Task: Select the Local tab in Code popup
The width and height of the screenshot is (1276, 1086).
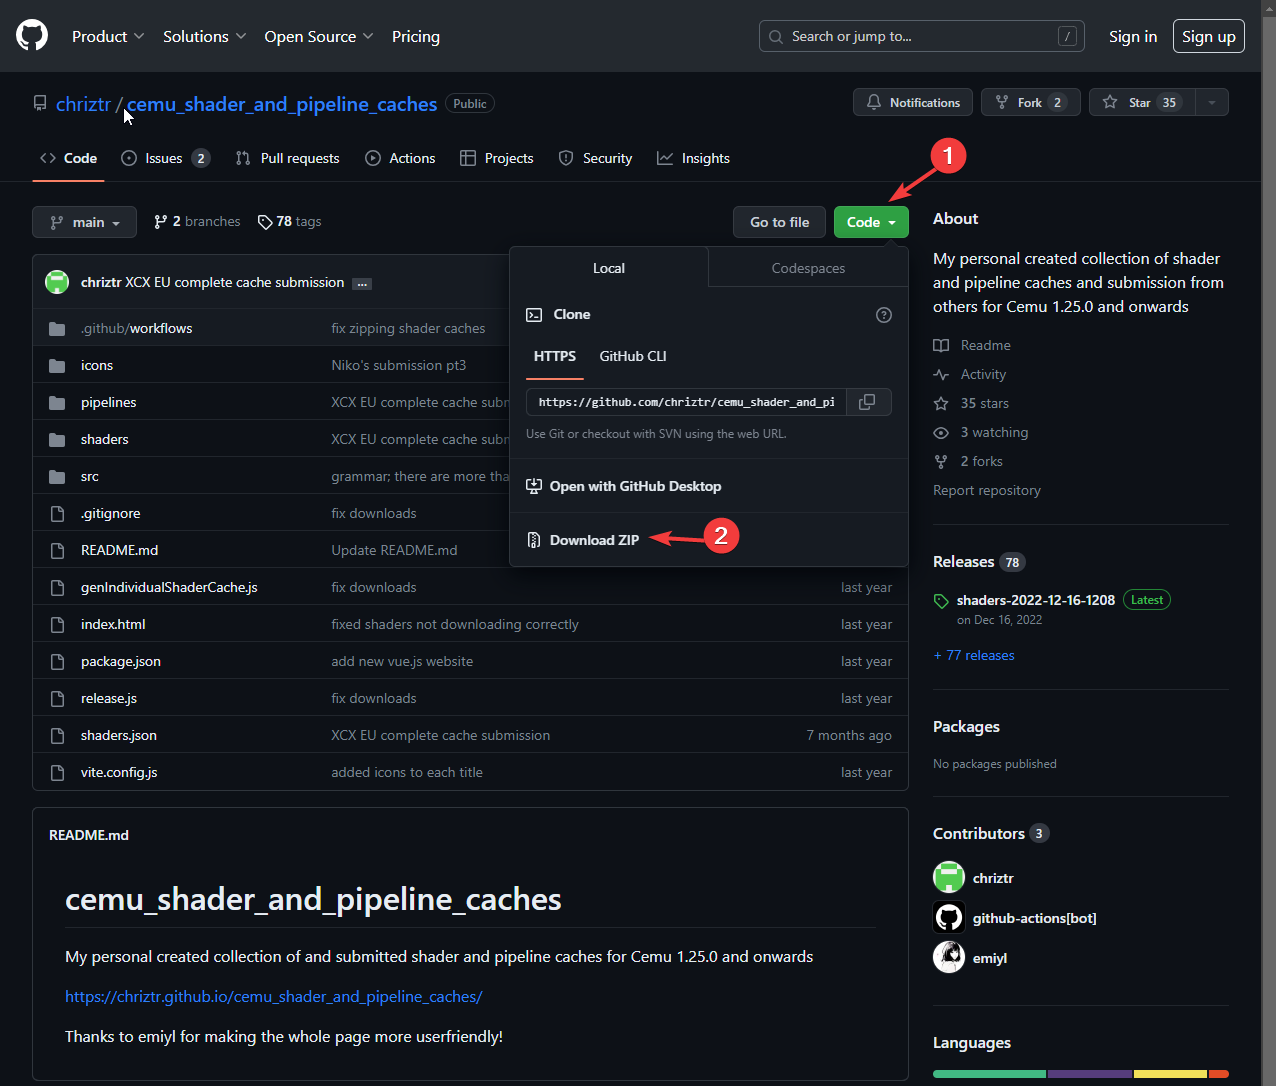Action: coord(609,268)
